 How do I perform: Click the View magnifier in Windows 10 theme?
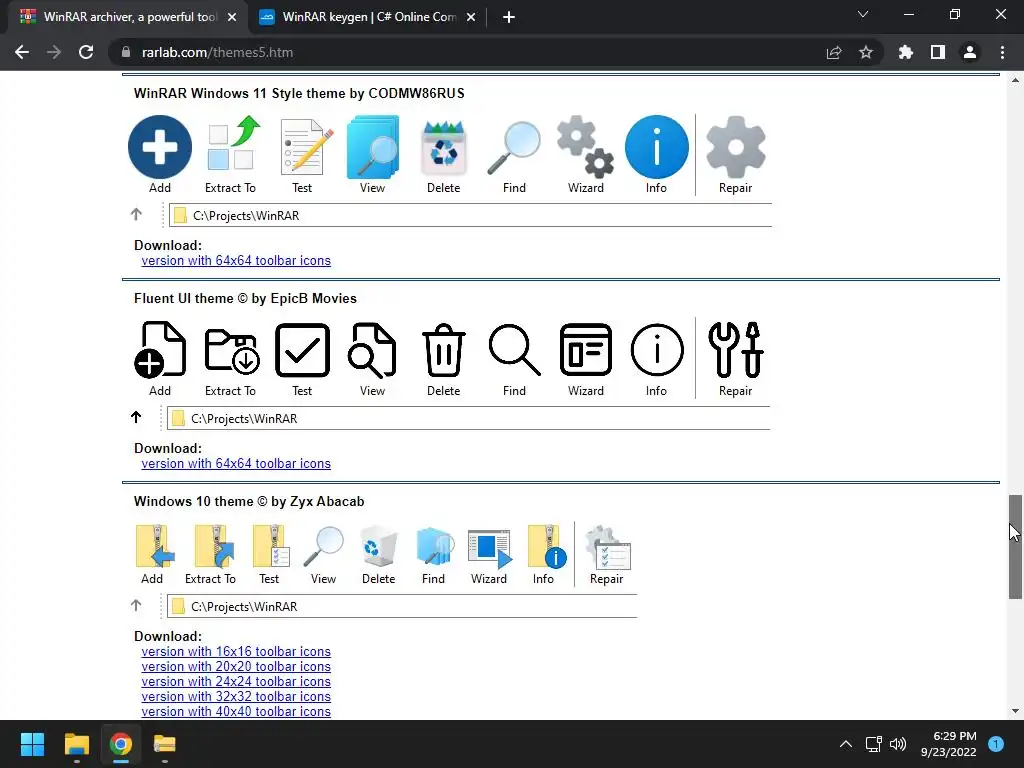[x=324, y=547]
